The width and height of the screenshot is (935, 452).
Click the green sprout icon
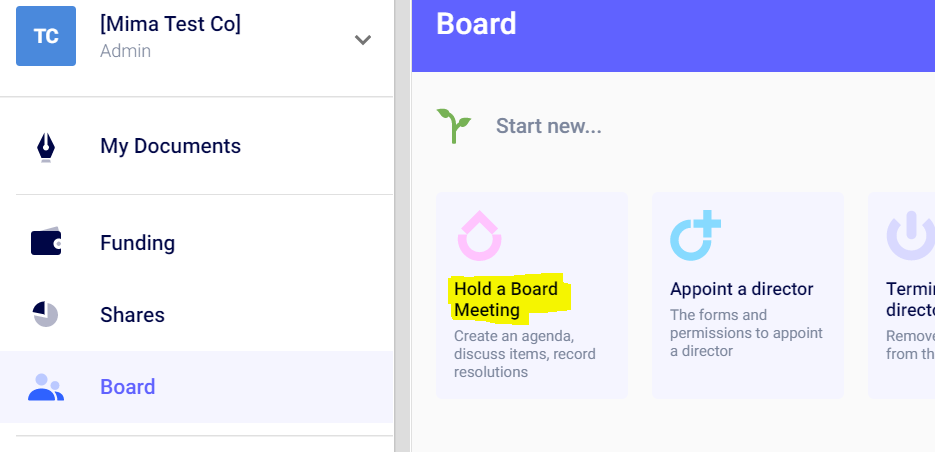pos(453,126)
